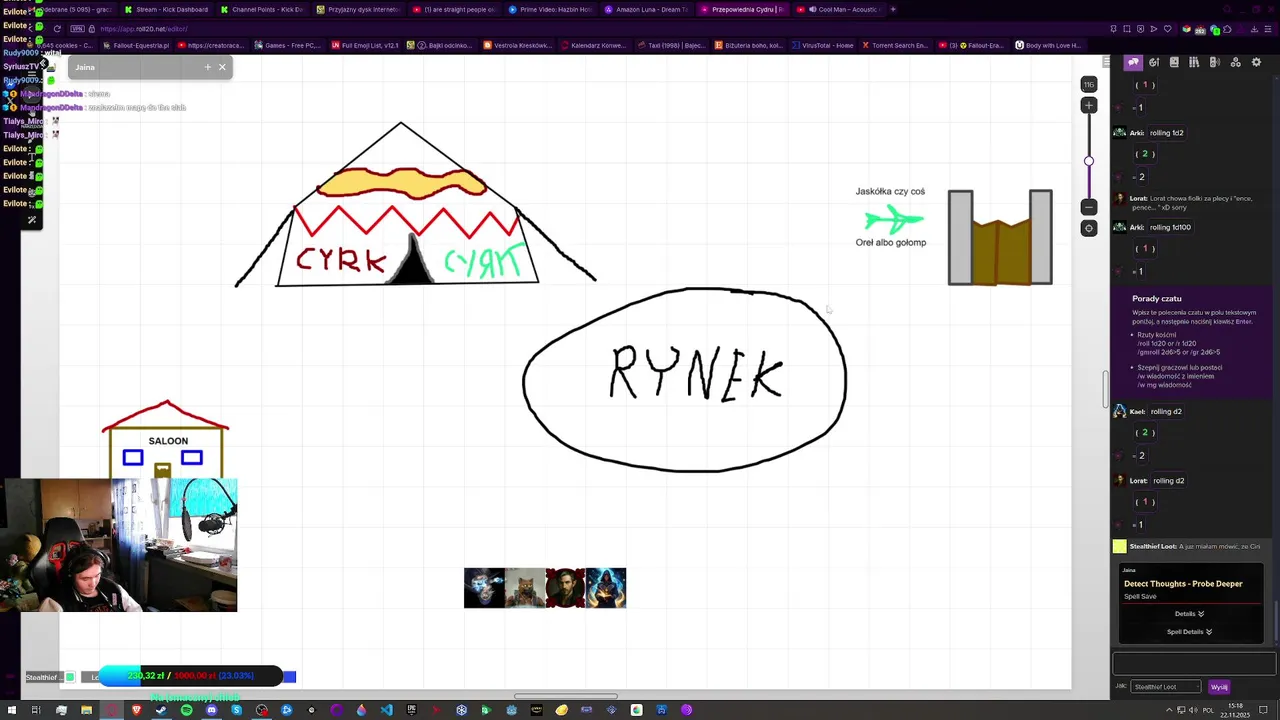
Task: Open a new browser tab
Action: [x=893, y=9]
